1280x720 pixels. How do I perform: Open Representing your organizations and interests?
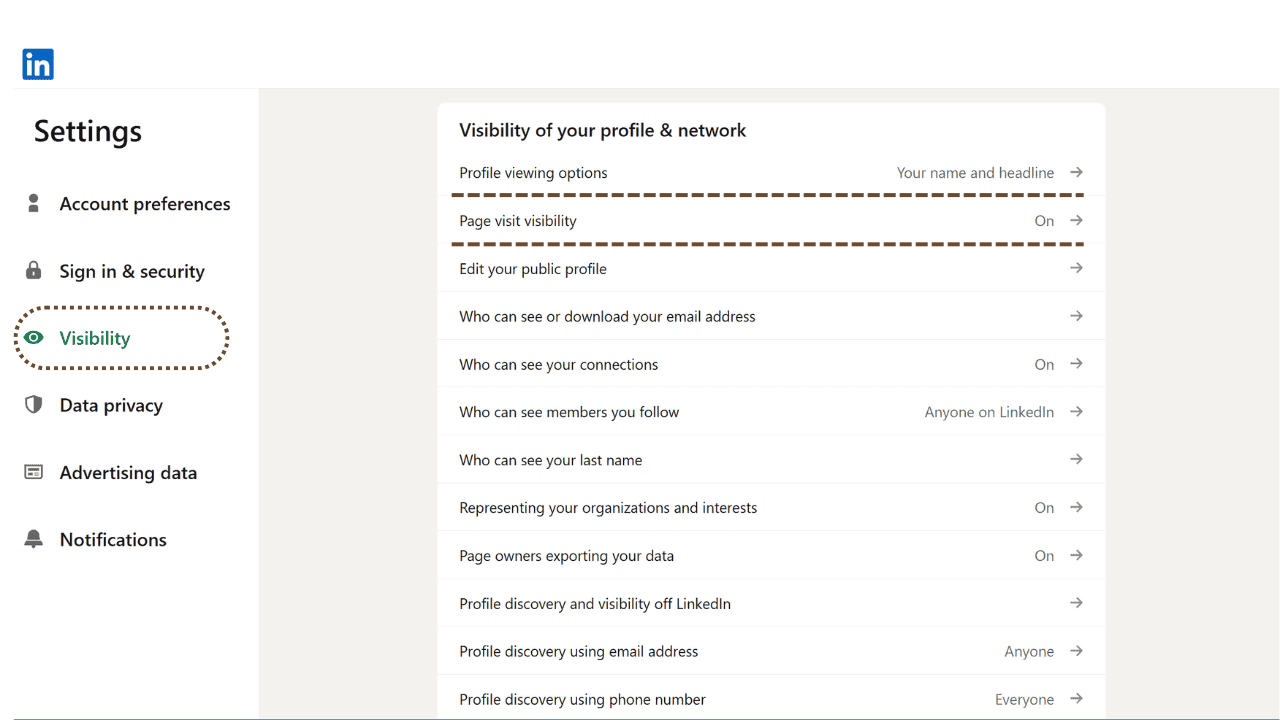click(x=607, y=508)
